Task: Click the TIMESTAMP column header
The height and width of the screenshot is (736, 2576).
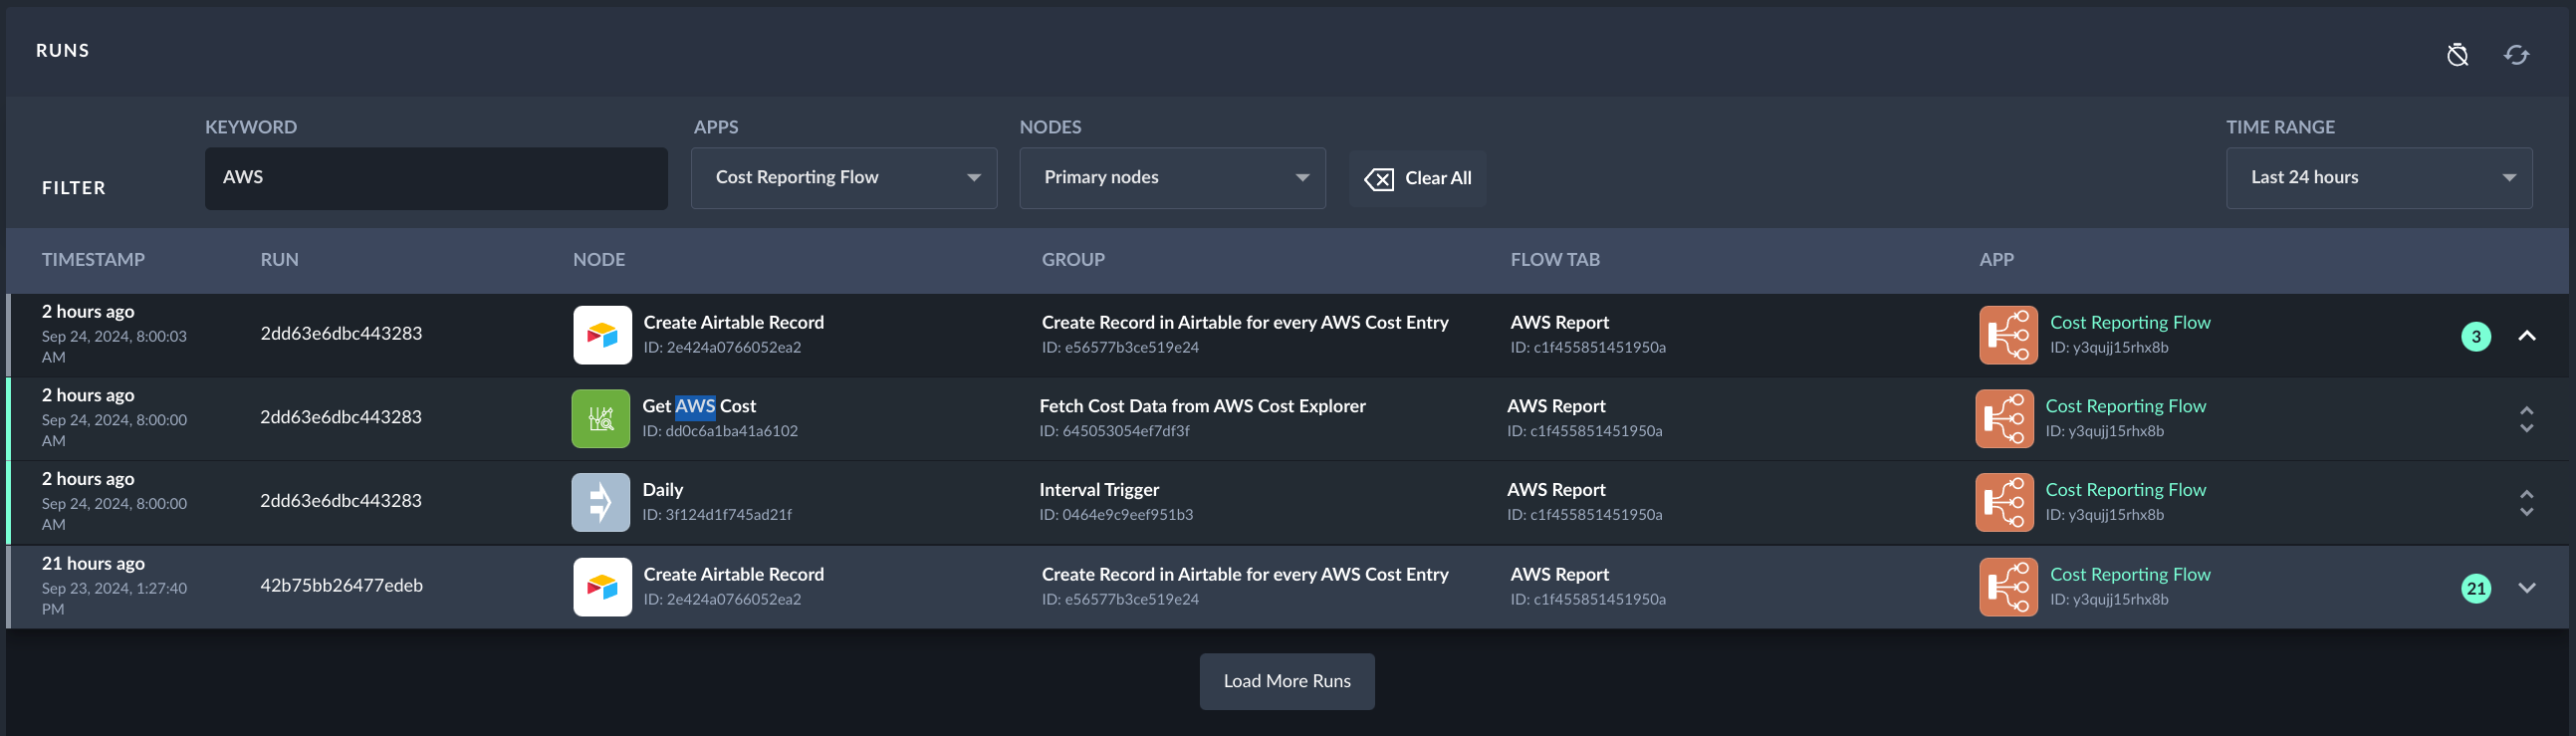Action: point(93,260)
